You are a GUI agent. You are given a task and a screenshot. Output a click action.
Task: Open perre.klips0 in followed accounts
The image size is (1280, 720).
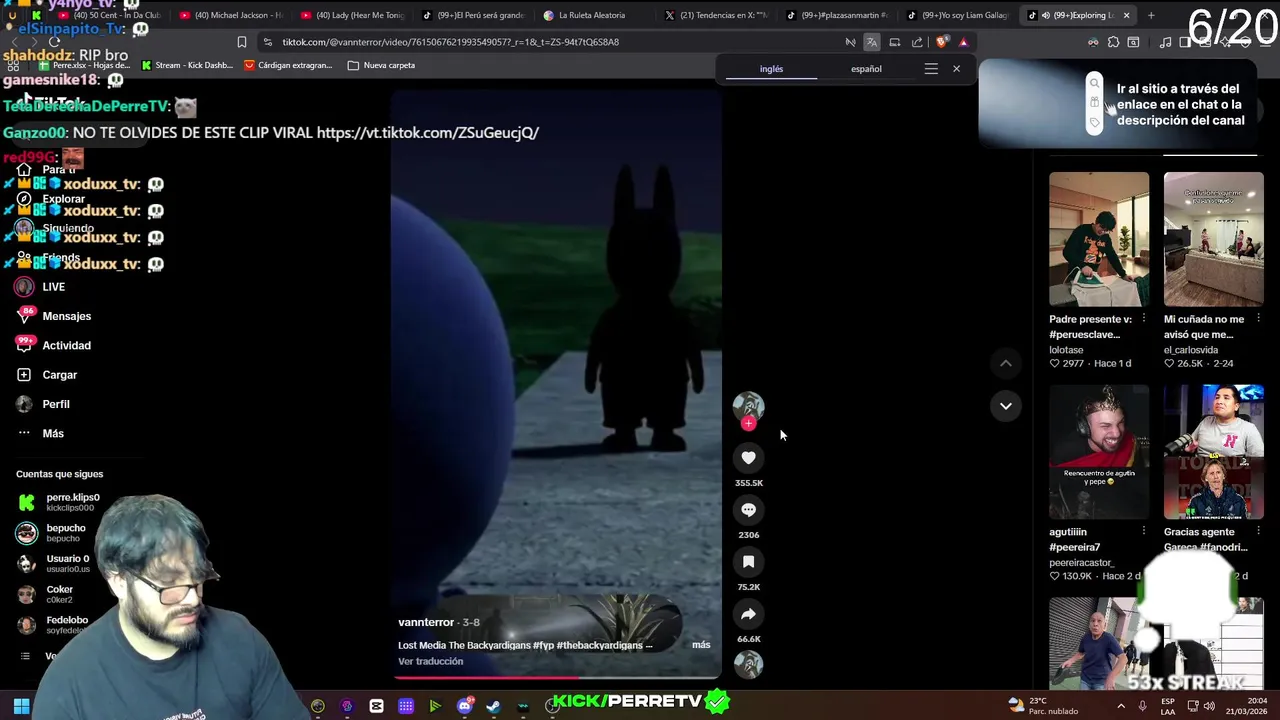pos(58,502)
